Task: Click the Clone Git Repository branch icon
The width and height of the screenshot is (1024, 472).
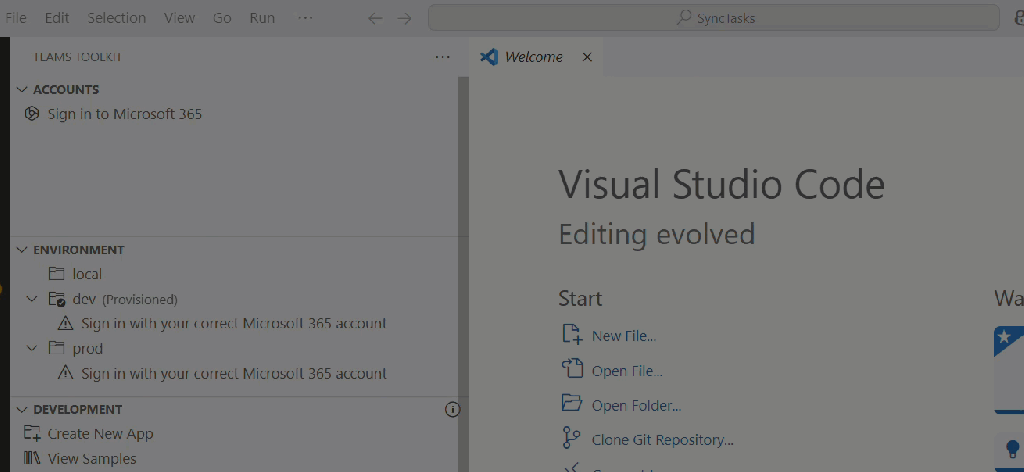Action: (571, 439)
